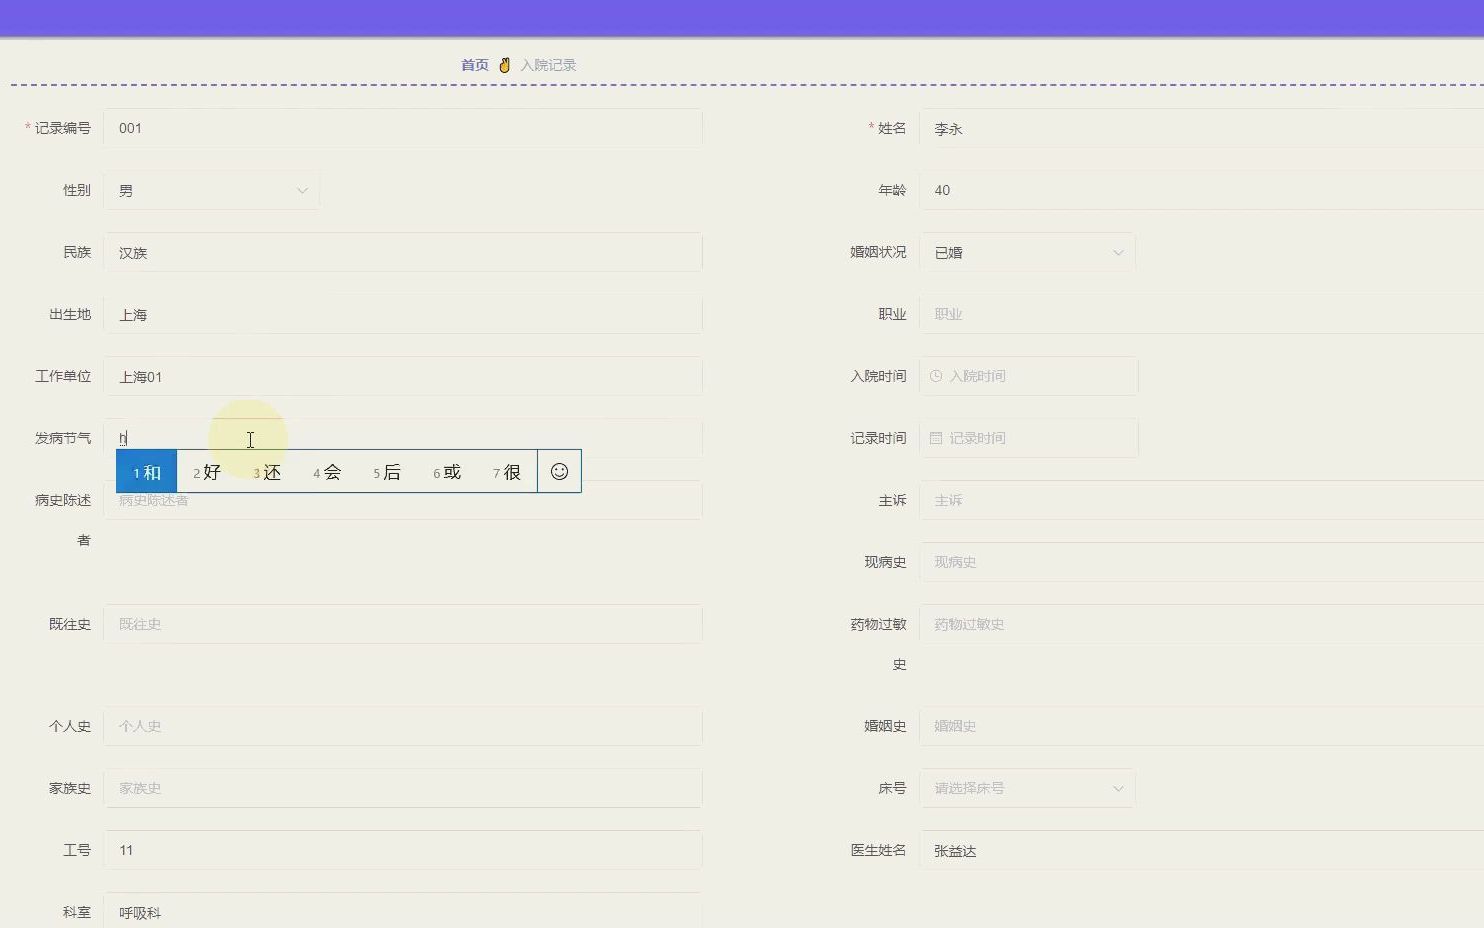Choose IME candidate 3 还
Viewport: 1484px width, 928px height.
tap(267, 472)
